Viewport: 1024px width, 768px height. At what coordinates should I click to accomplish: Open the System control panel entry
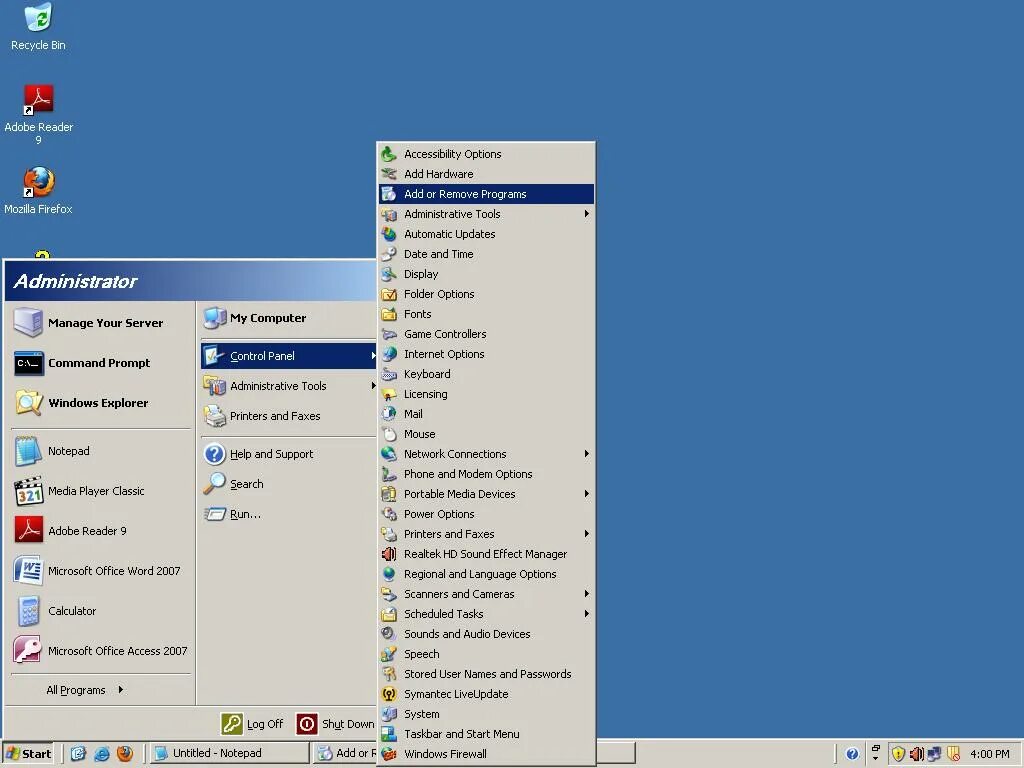[x=487, y=714]
